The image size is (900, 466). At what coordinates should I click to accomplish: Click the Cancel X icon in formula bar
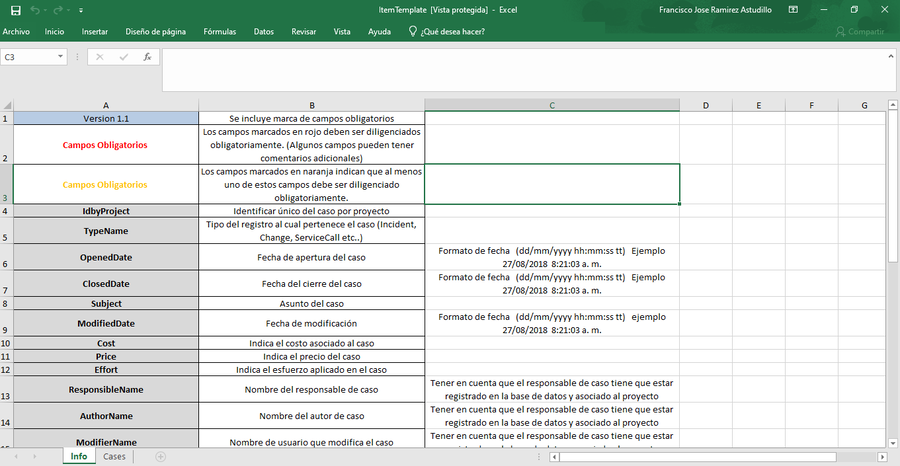(99, 57)
